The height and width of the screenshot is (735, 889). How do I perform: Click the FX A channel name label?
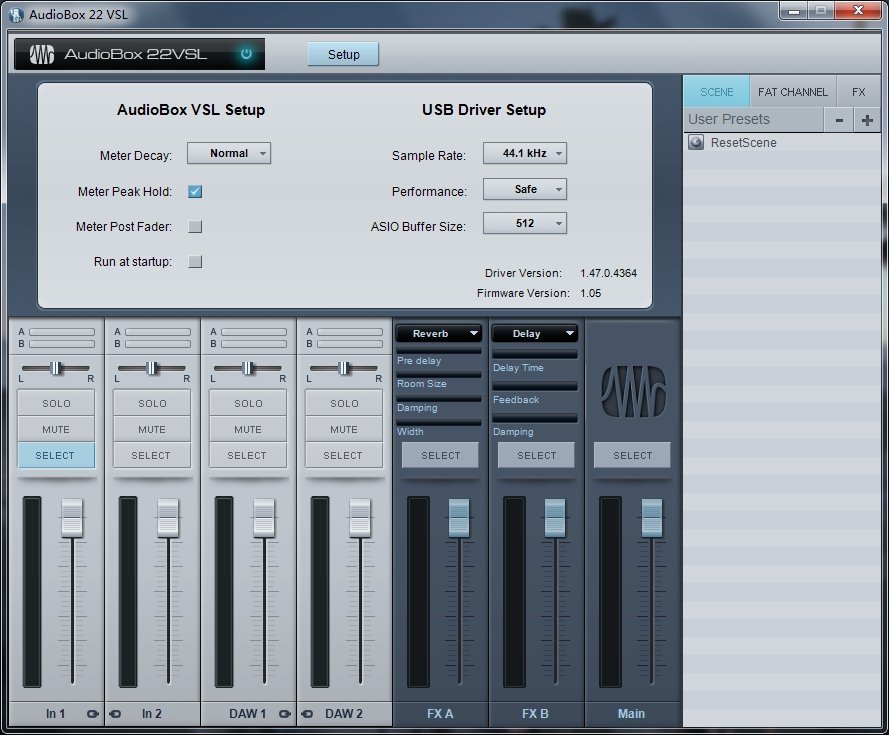[x=440, y=713]
